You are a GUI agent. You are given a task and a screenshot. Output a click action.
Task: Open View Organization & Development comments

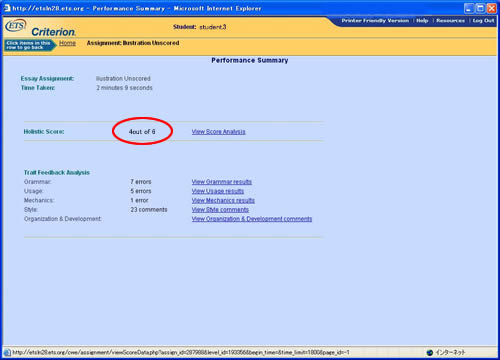click(252, 219)
